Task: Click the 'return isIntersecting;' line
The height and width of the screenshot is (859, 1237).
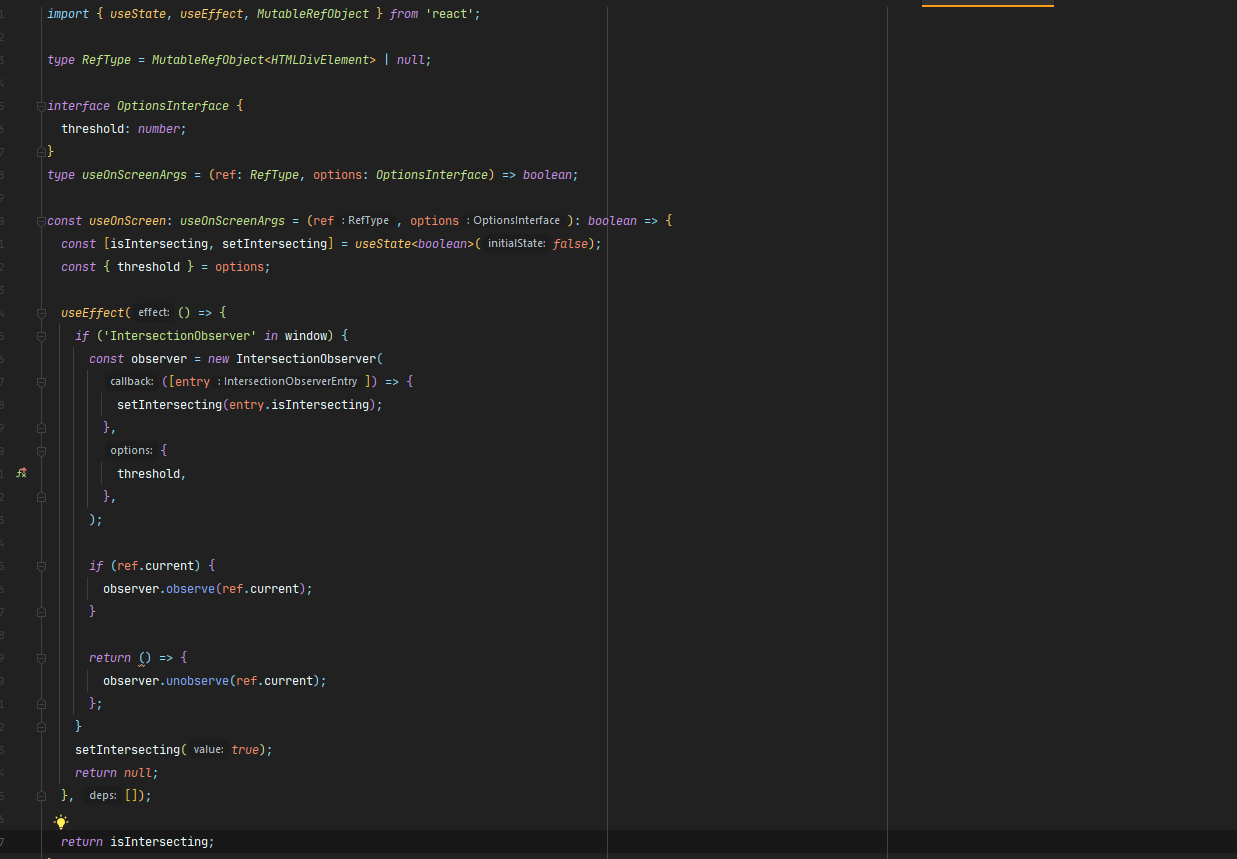Action: point(138,842)
